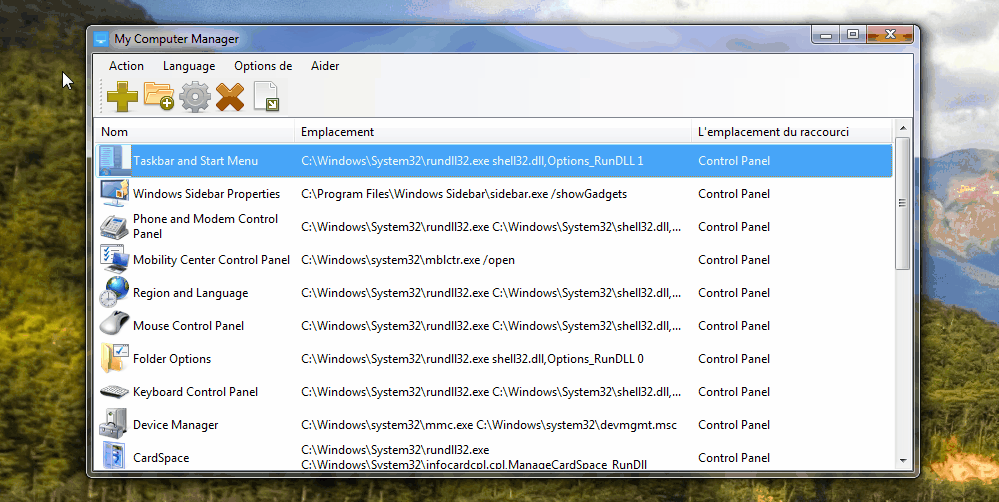Click the Taskbar and Start Menu icon
Viewport: 999px width, 502px height.
click(115, 161)
